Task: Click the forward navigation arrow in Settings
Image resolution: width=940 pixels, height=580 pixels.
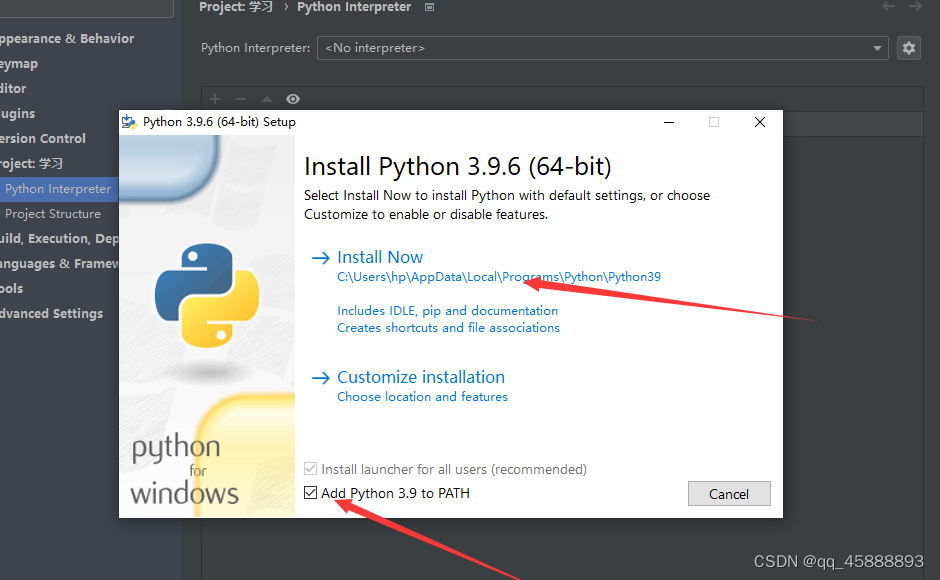Action: pos(915,7)
